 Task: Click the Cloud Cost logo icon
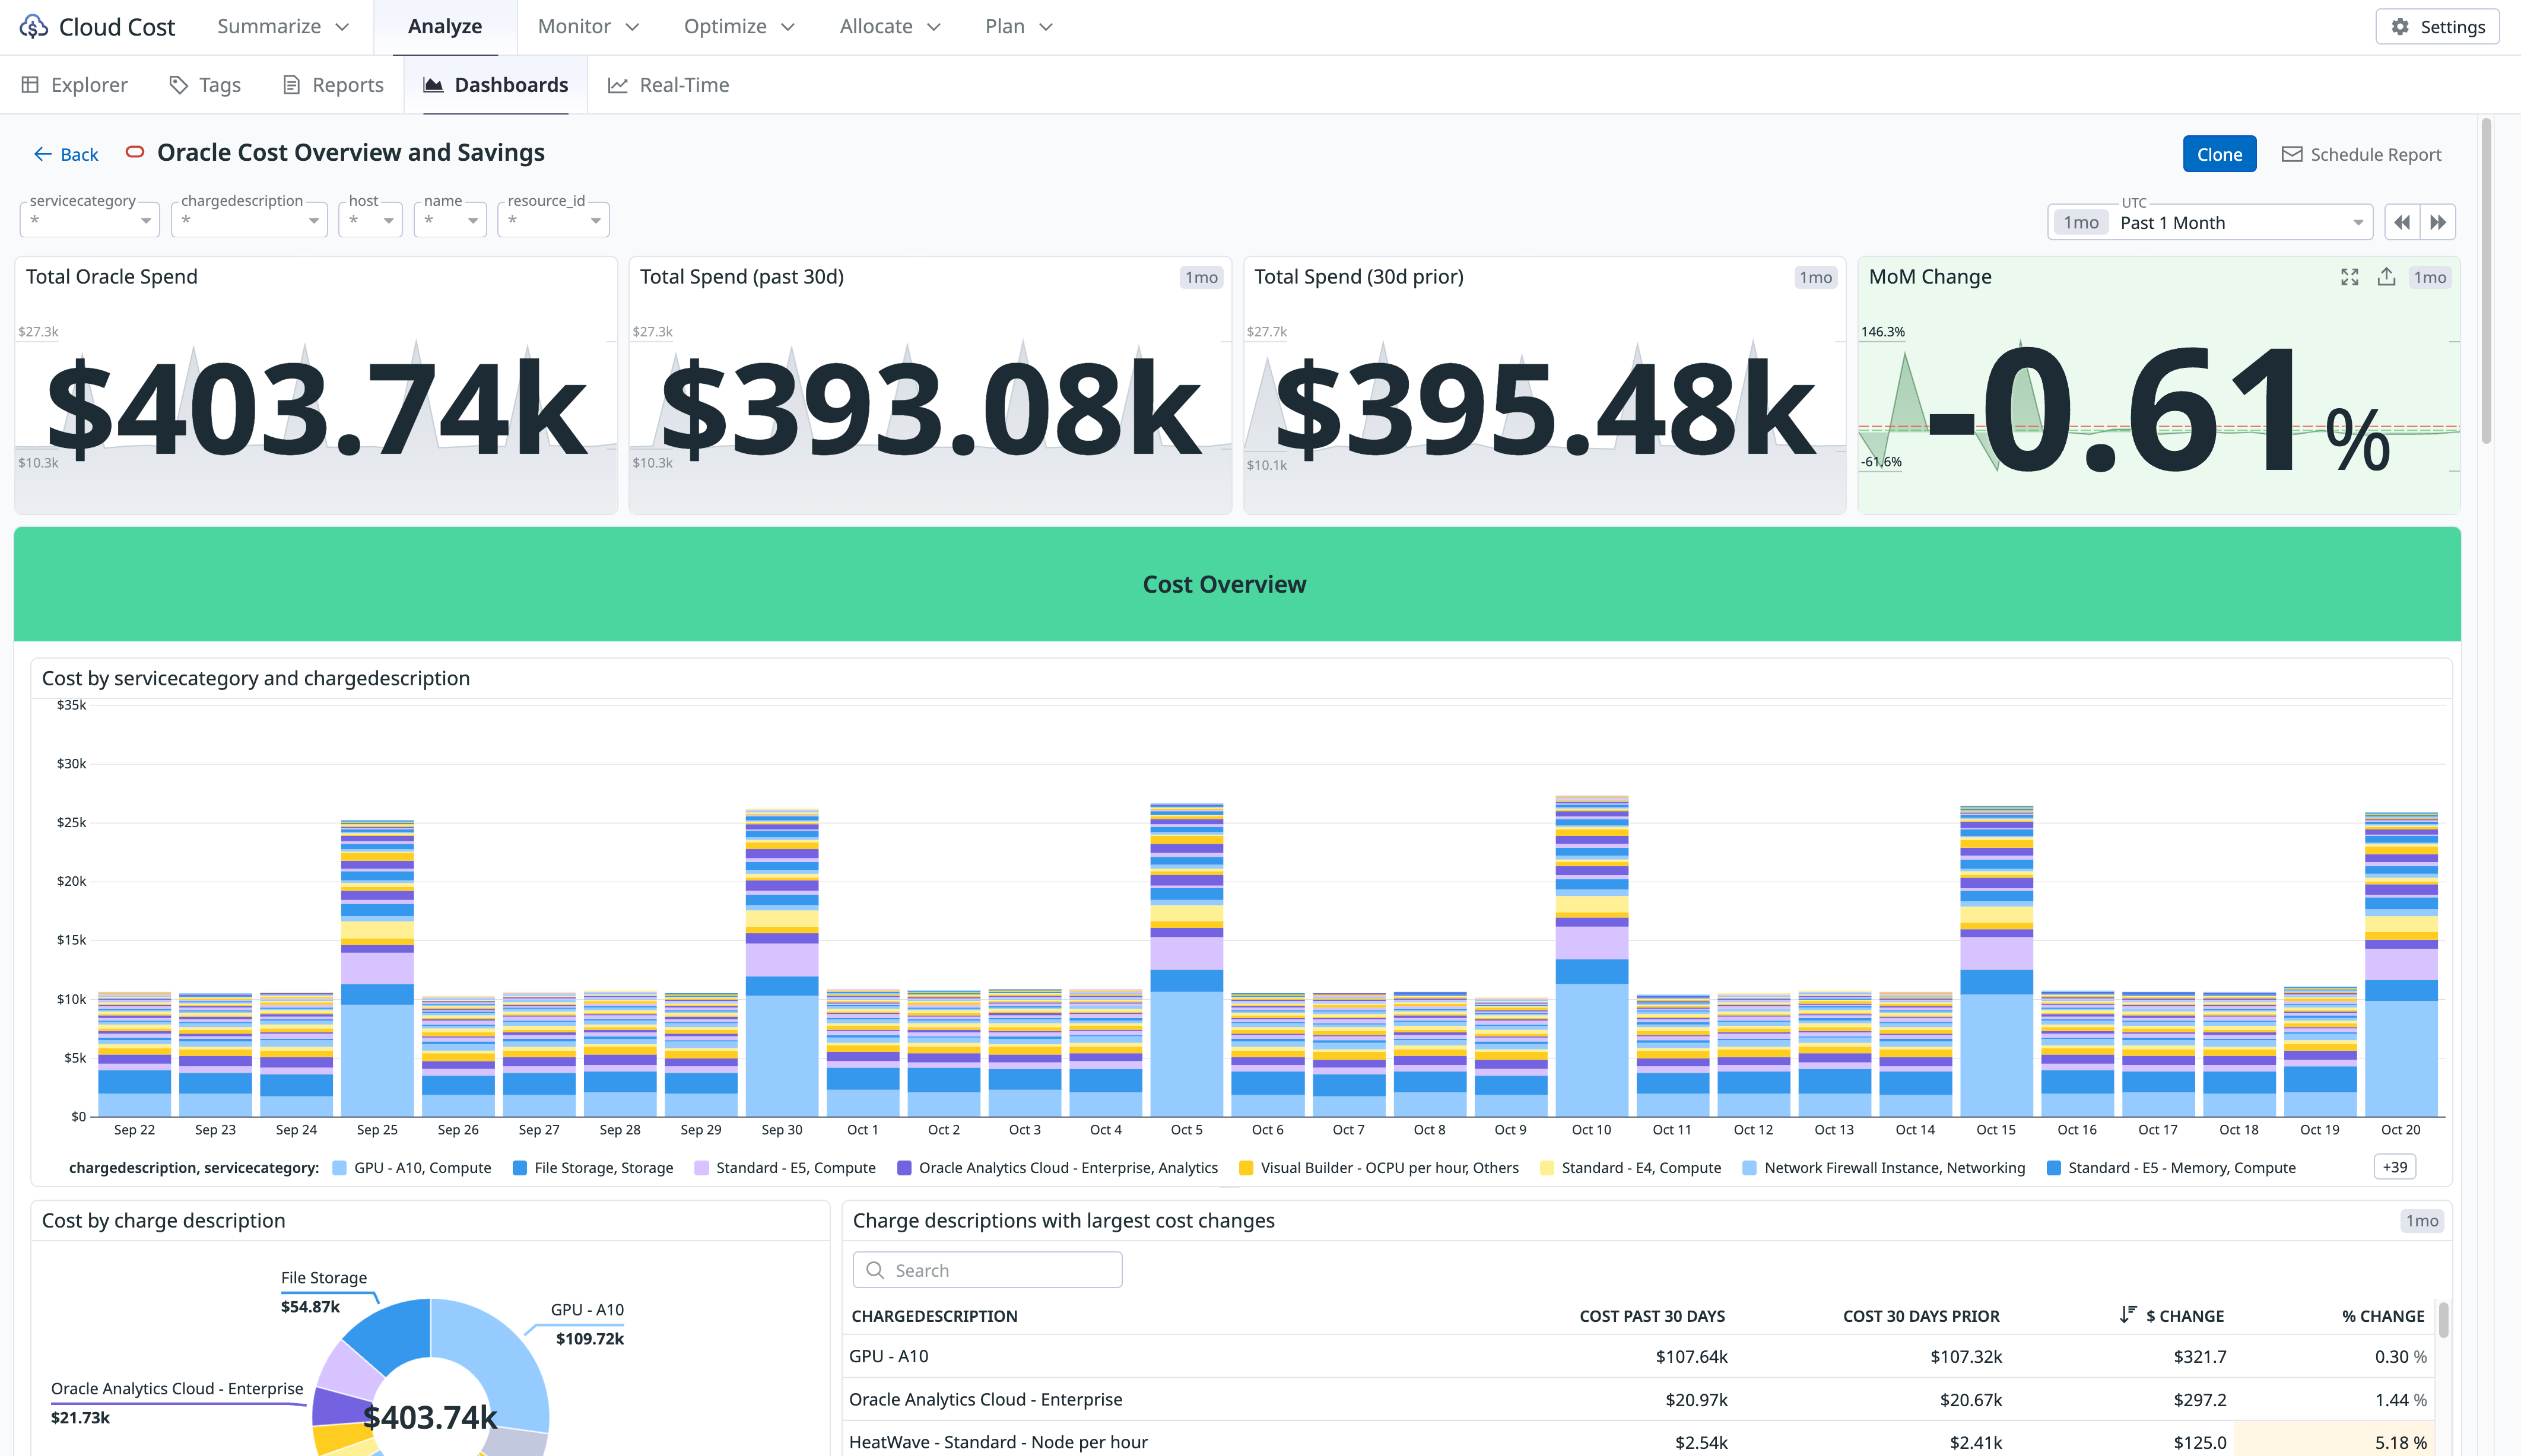coord(34,26)
